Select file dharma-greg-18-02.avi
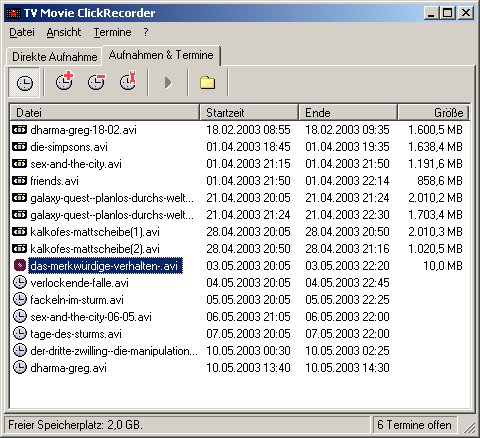 tap(83, 130)
